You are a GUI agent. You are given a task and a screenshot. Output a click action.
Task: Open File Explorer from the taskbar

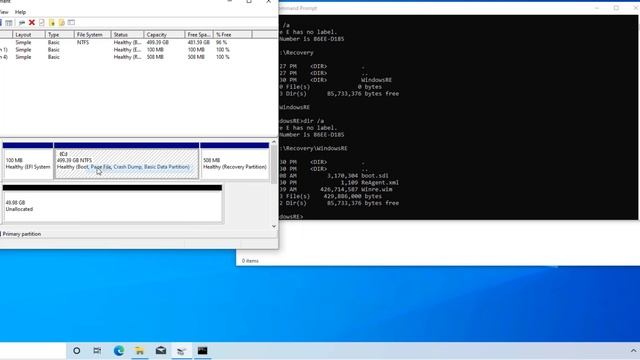pyautogui.click(x=140, y=351)
